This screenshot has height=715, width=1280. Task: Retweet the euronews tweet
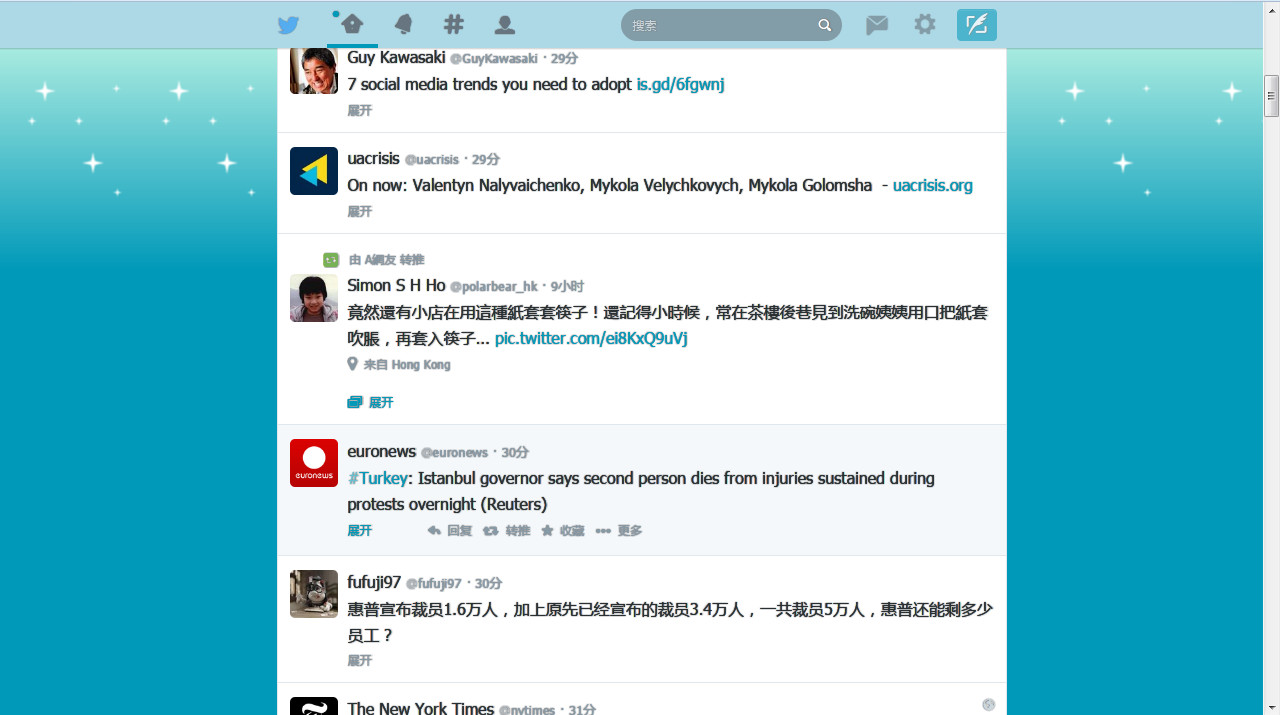click(x=507, y=531)
